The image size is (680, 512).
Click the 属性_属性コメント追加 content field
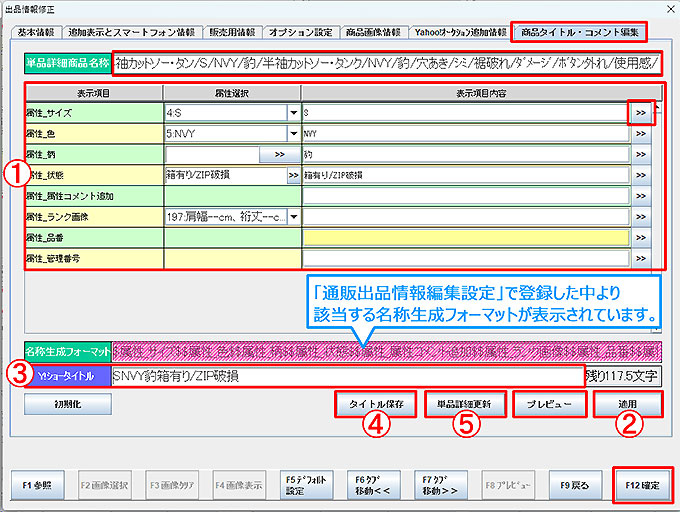466,196
